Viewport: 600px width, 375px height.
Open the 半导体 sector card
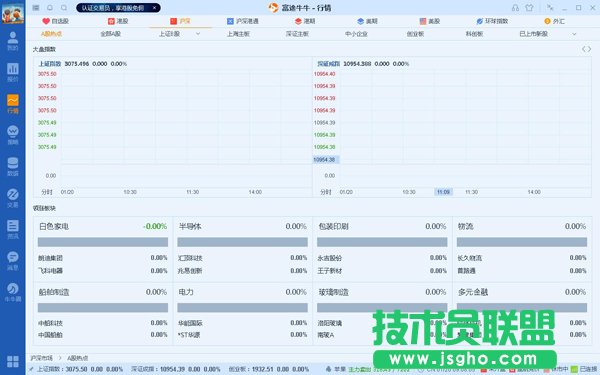(x=242, y=249)
